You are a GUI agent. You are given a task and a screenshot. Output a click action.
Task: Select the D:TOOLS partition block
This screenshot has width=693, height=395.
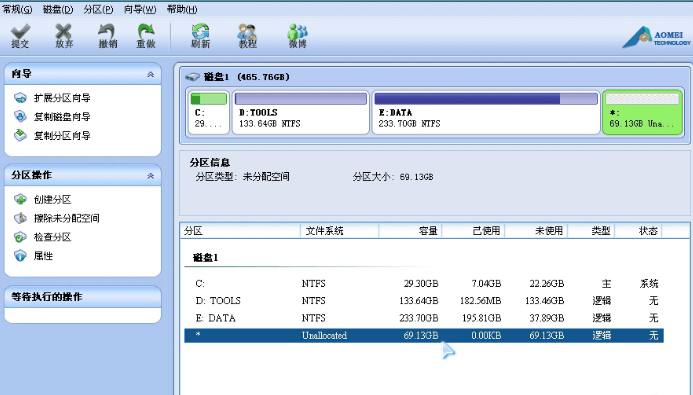click(x=301, y=112)
